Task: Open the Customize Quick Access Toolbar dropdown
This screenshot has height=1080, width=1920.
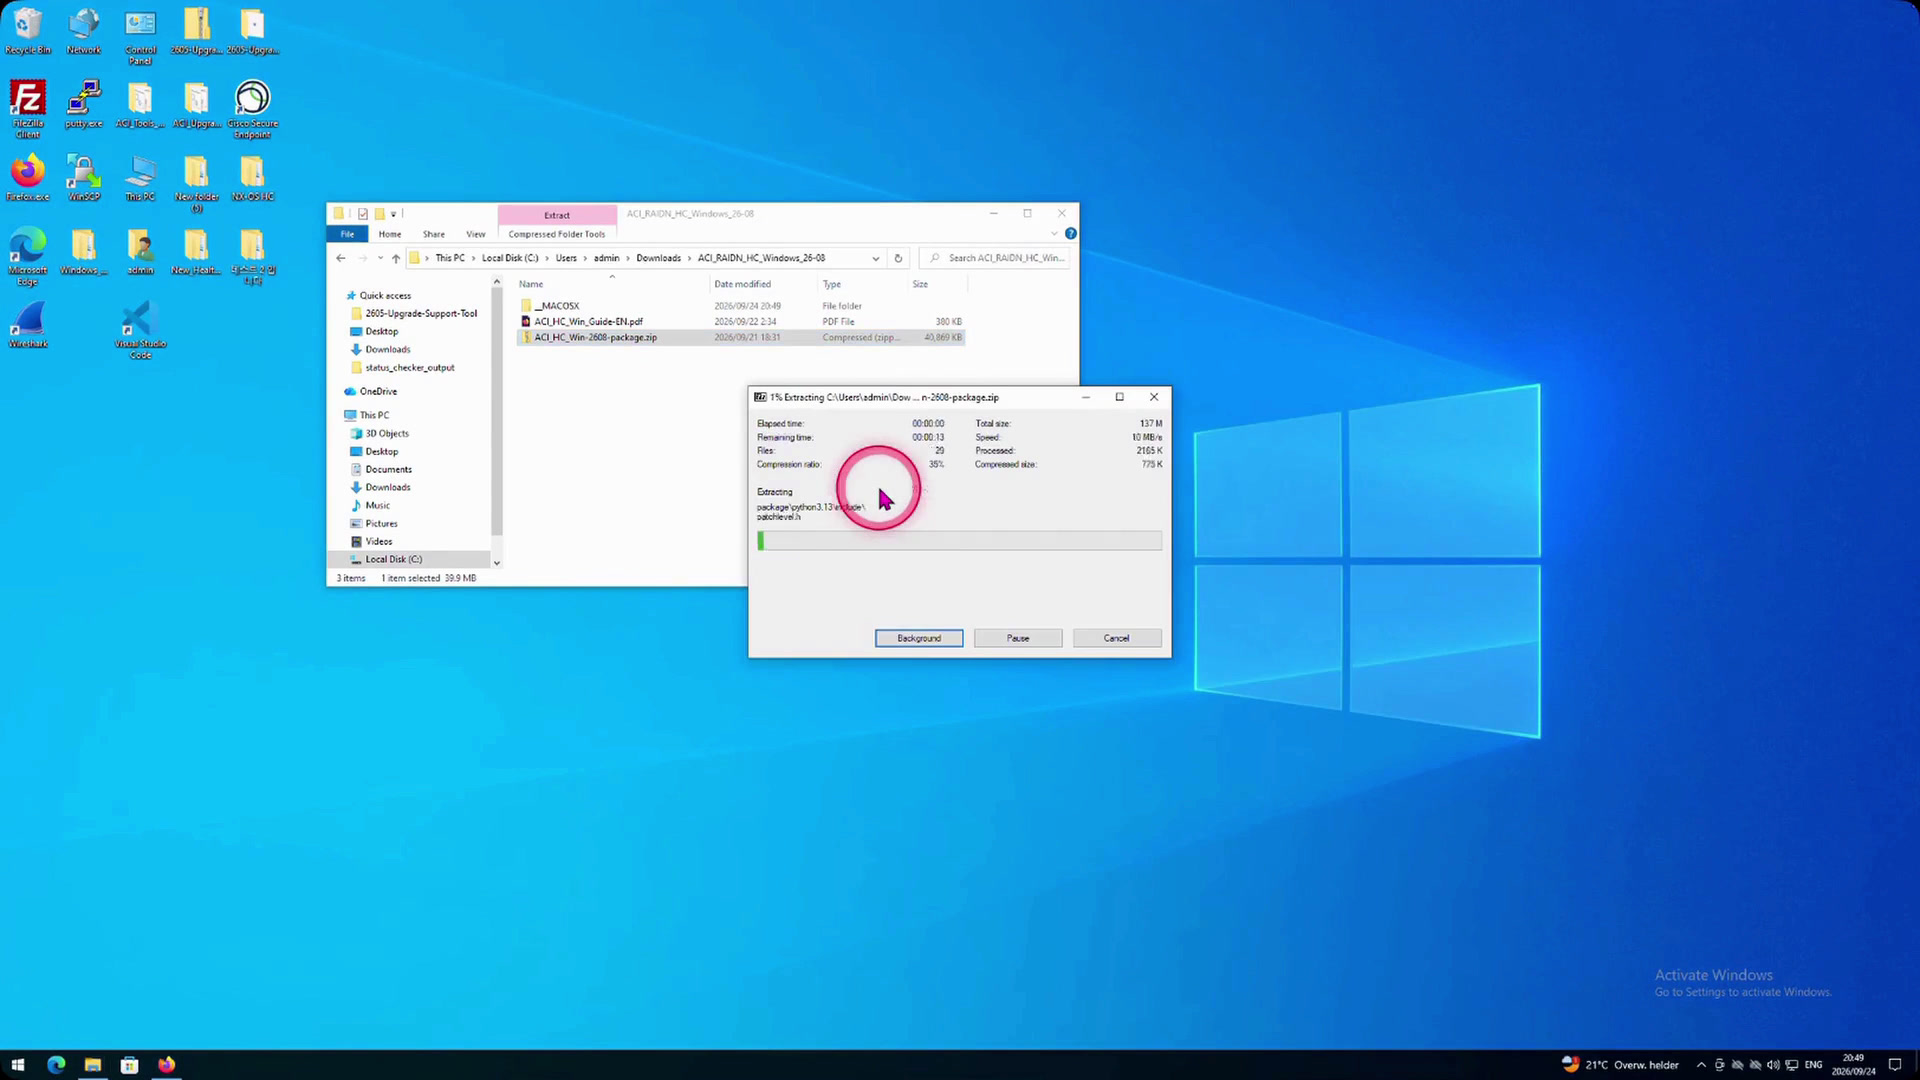Action: (394, 214)
